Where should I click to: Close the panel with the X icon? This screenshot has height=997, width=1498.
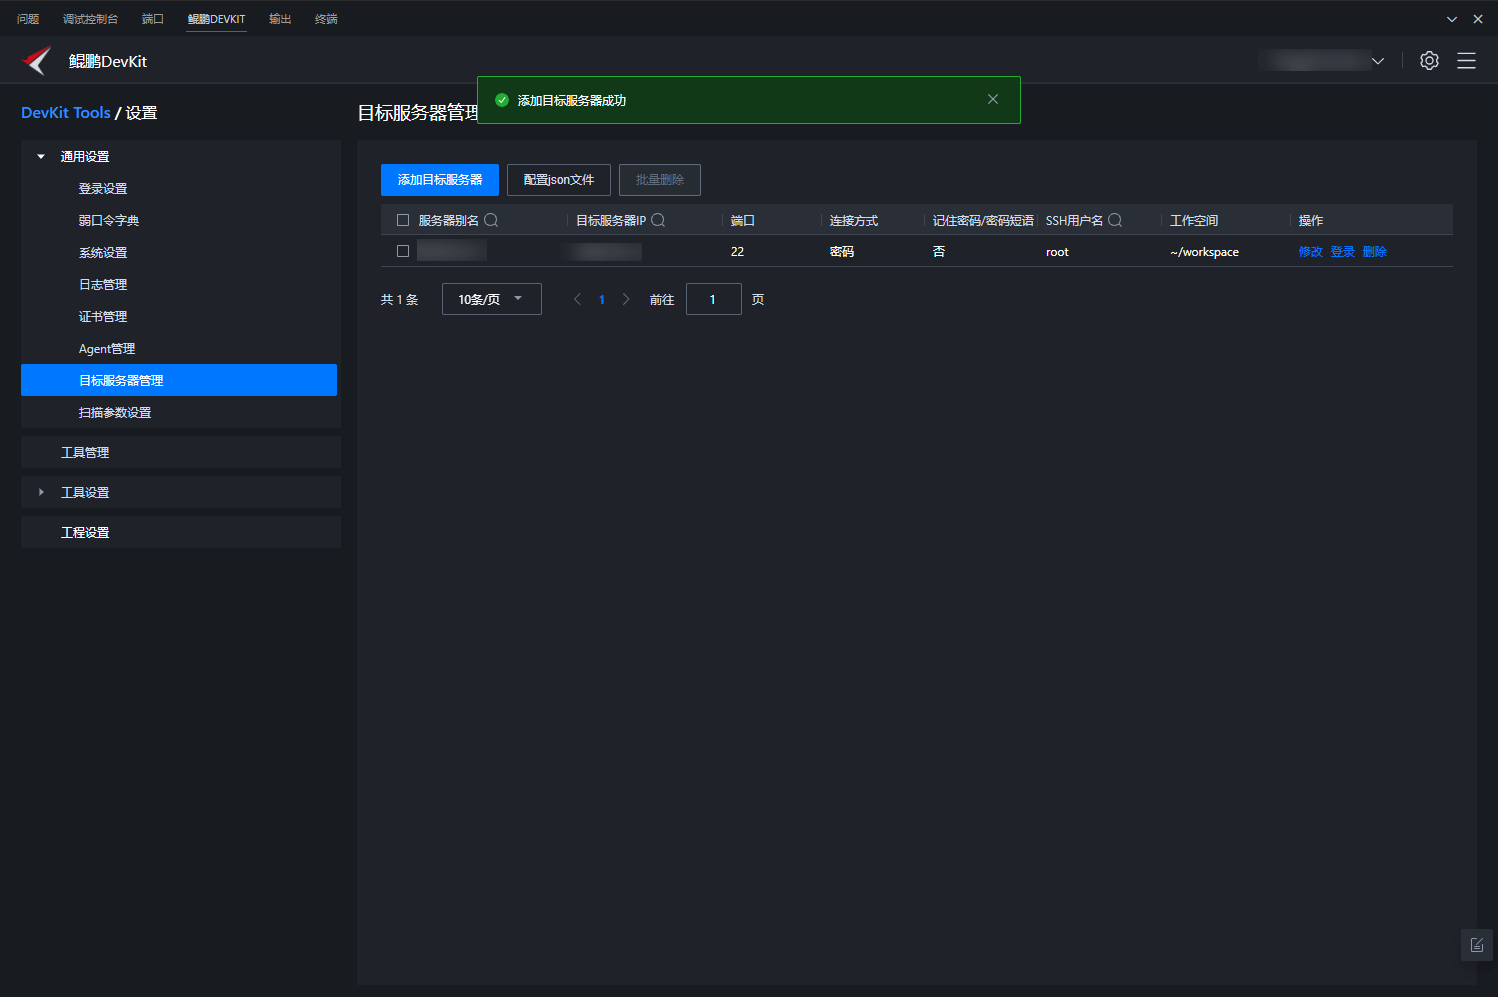(x=1478, y=19)
